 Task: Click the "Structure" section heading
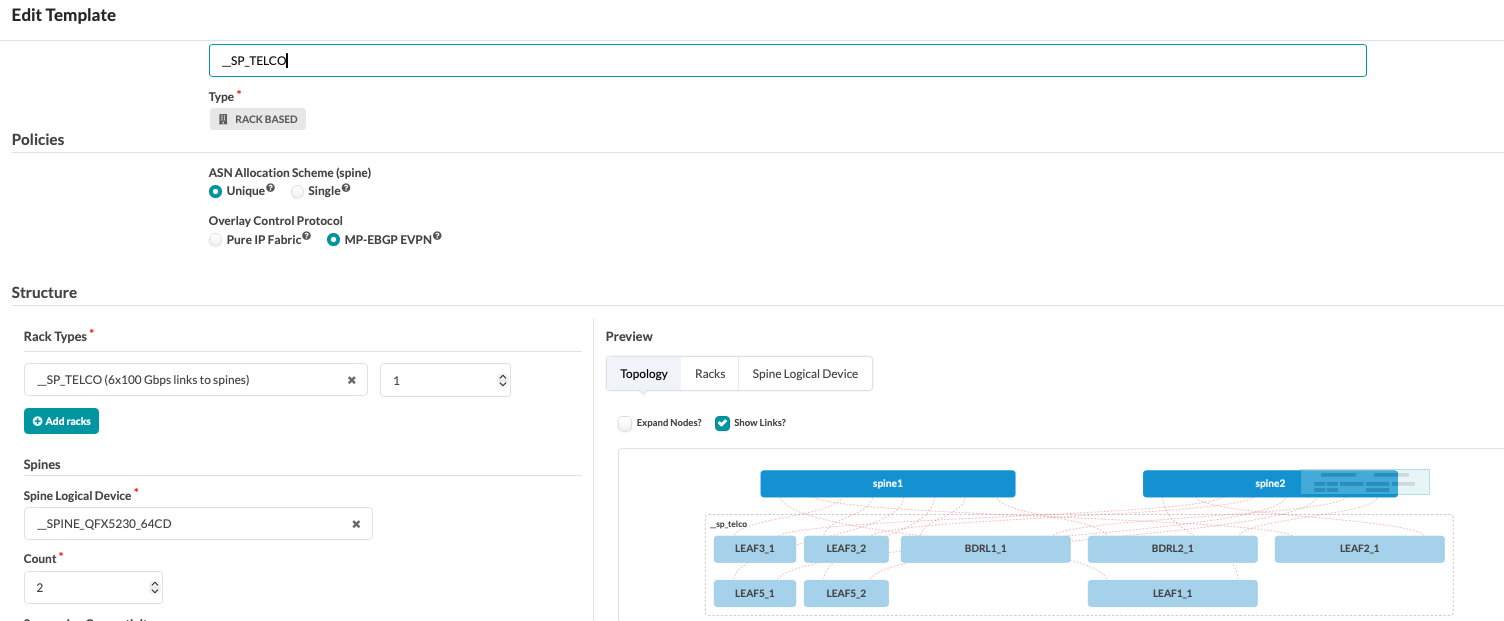[44, 293]
